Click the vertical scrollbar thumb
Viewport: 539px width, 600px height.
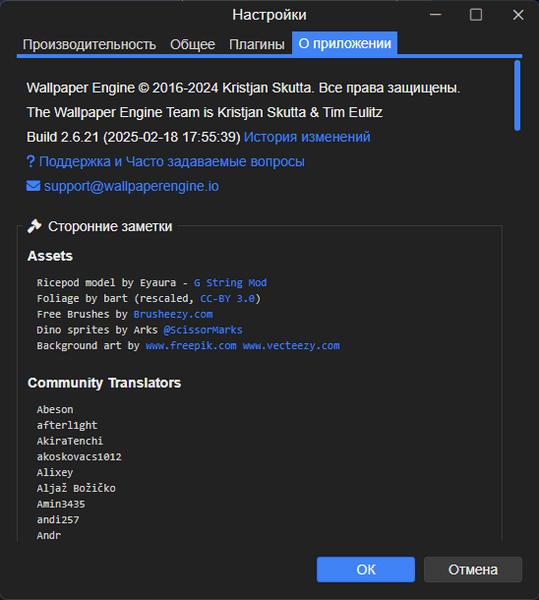click(x=517, y=96)
